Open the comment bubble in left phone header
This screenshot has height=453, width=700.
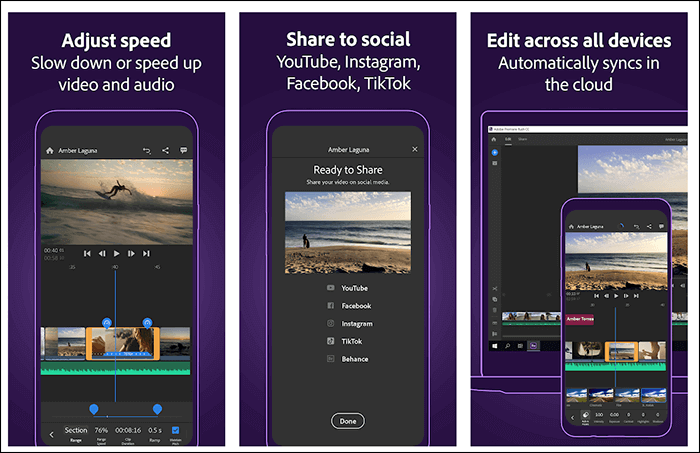pyautogui.click(x=184, y=150)
